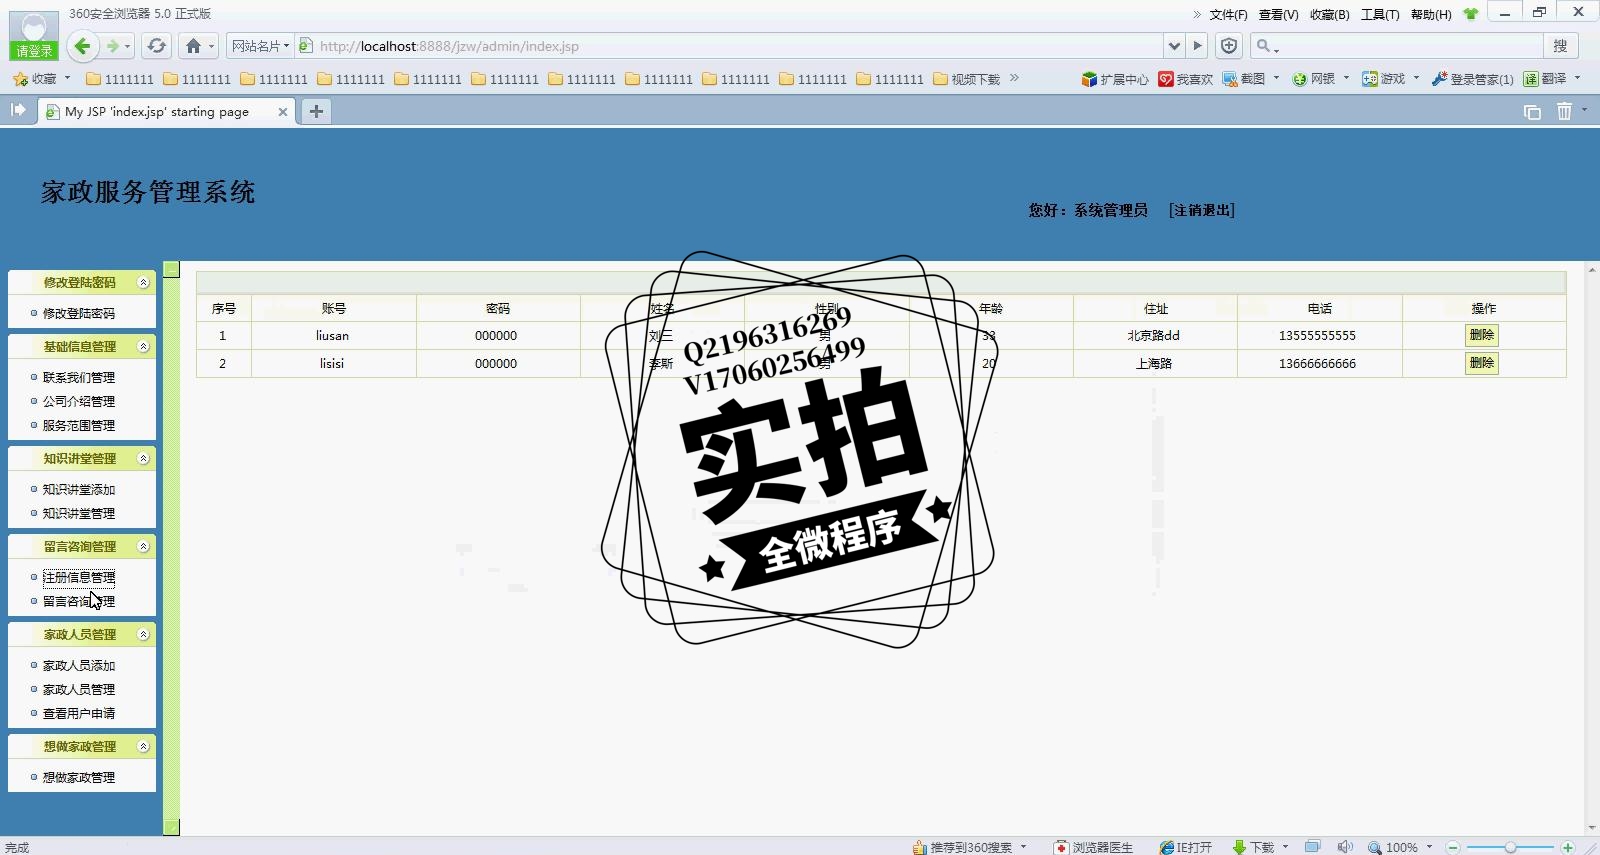
Task: Open the tab restore window icon
Action: tap(1532, 112)
